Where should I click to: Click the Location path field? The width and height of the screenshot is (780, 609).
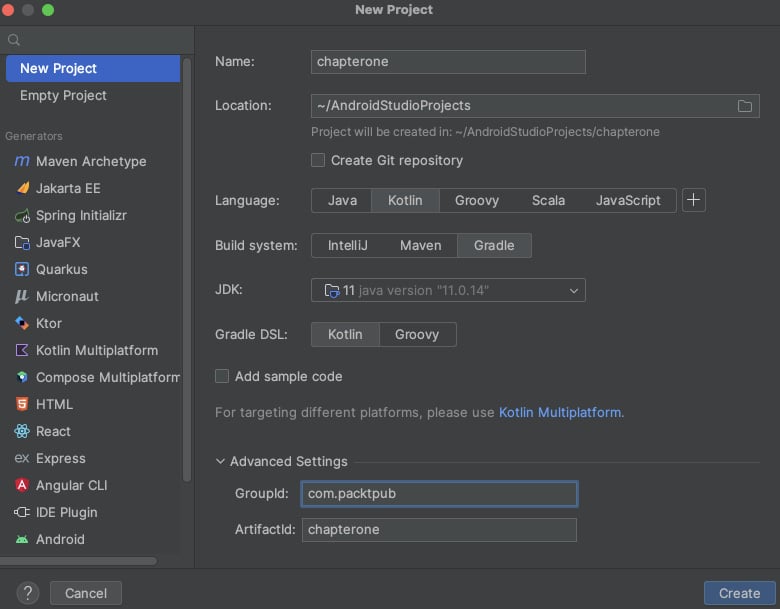pos(522,106)
